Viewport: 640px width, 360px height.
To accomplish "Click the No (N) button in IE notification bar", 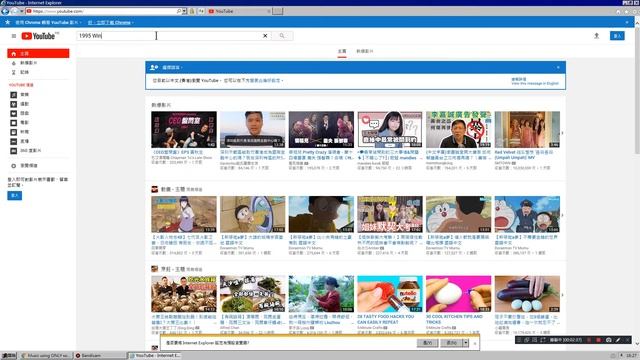I will pyautogui.click(x=451, y=343).
